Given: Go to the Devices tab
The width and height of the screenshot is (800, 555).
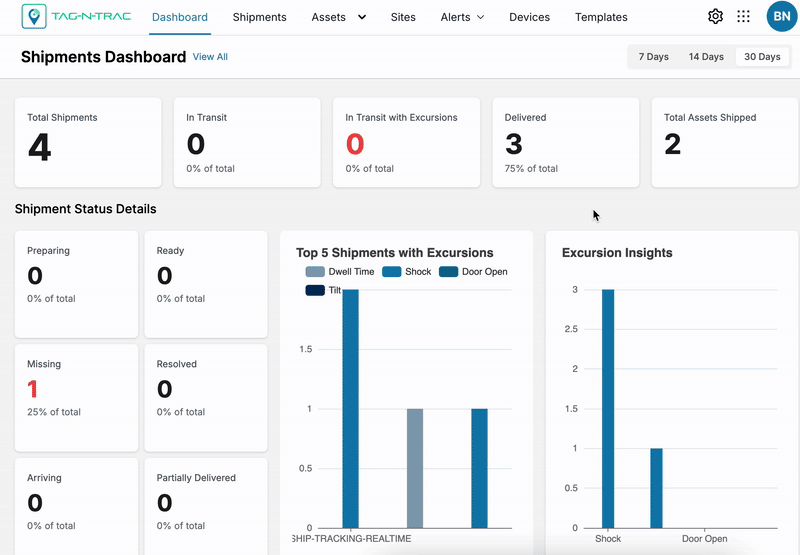Looking at the screenshot, I should click(x=530, y=17).
